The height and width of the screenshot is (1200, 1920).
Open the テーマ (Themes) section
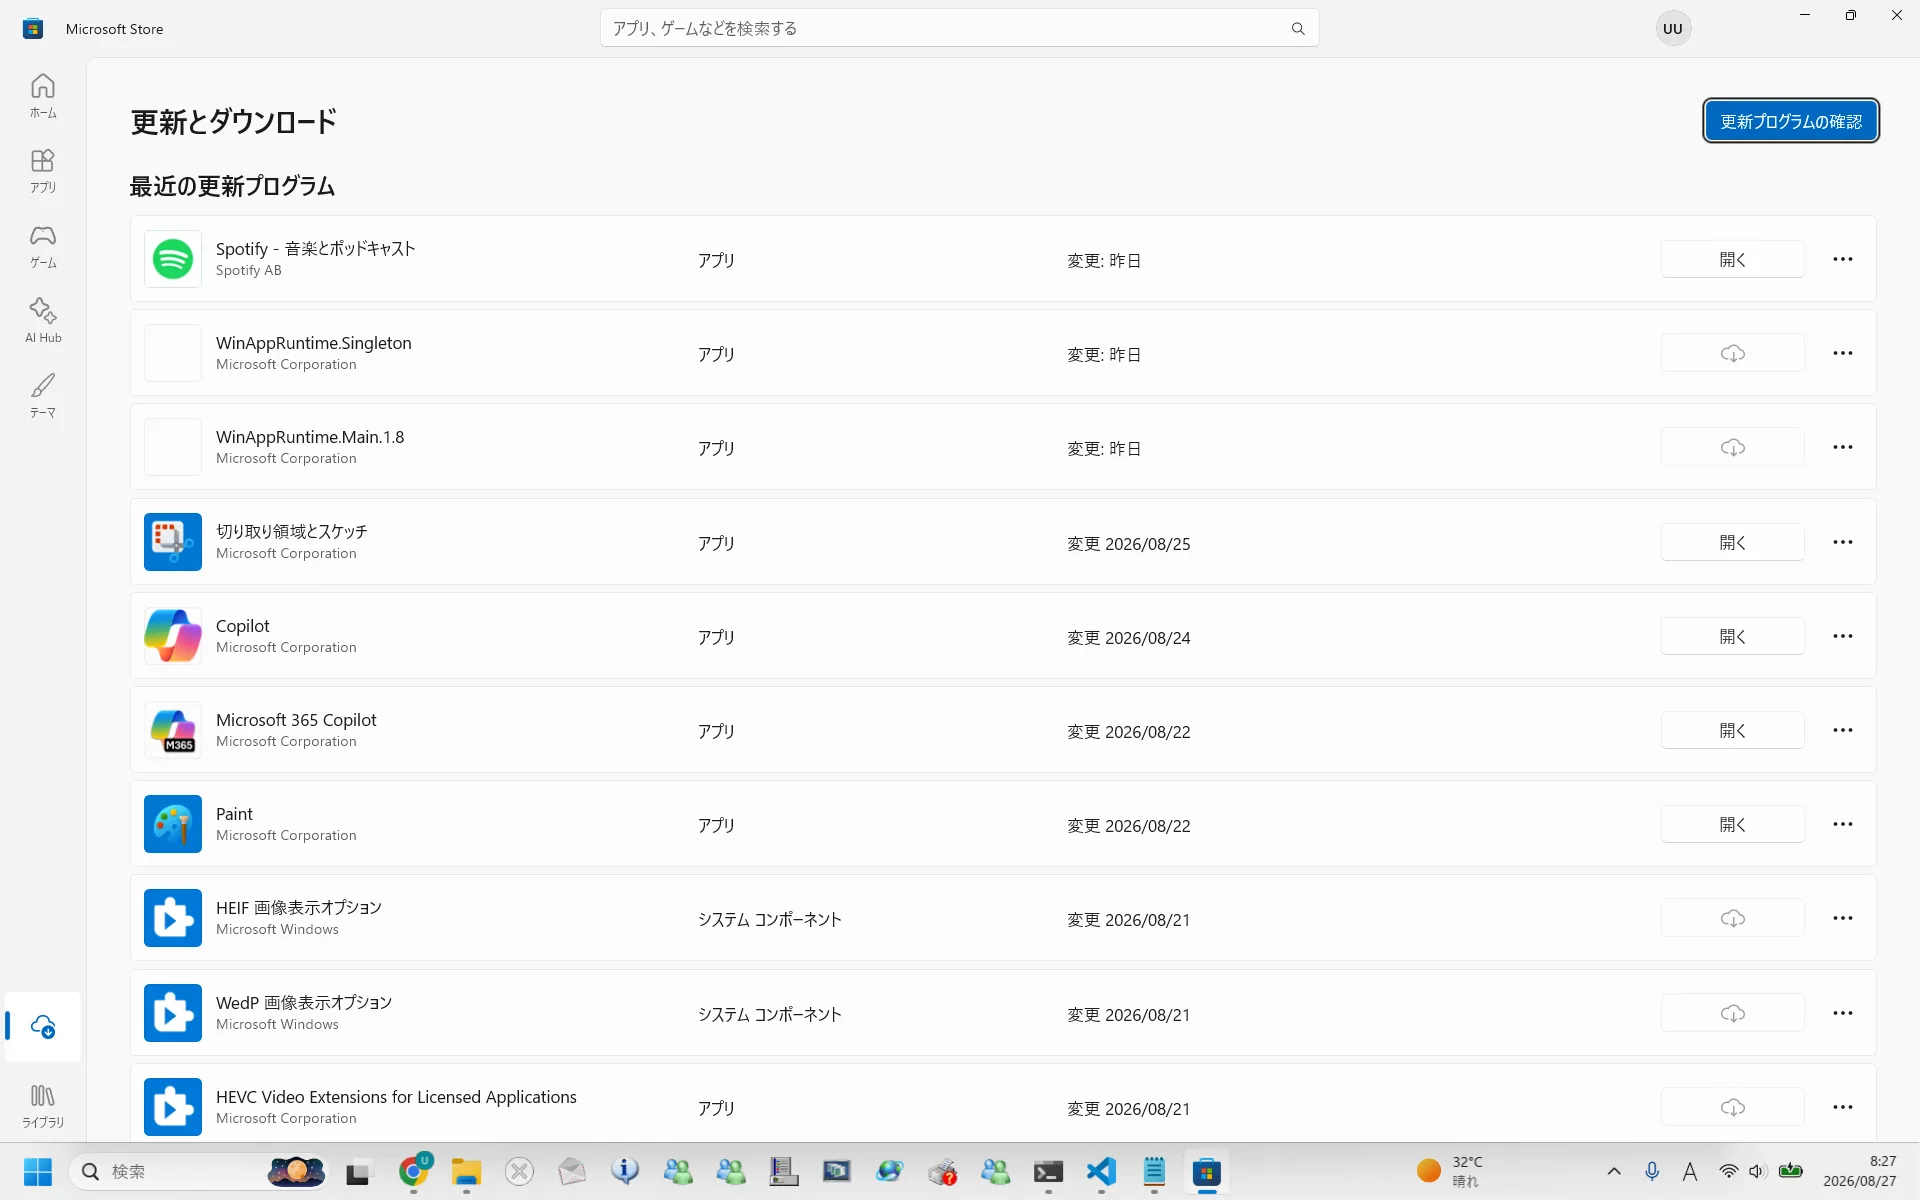43,396
